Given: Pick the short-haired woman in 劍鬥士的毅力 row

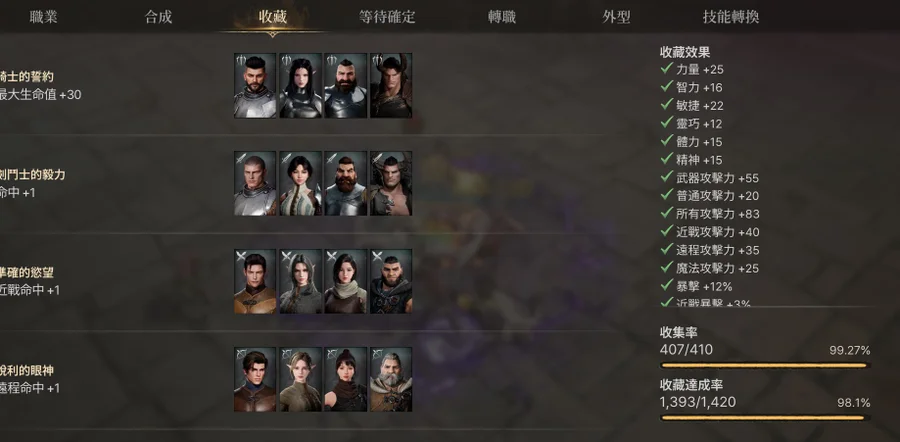Looking at the screenshot, I should (x=300, y=184).
